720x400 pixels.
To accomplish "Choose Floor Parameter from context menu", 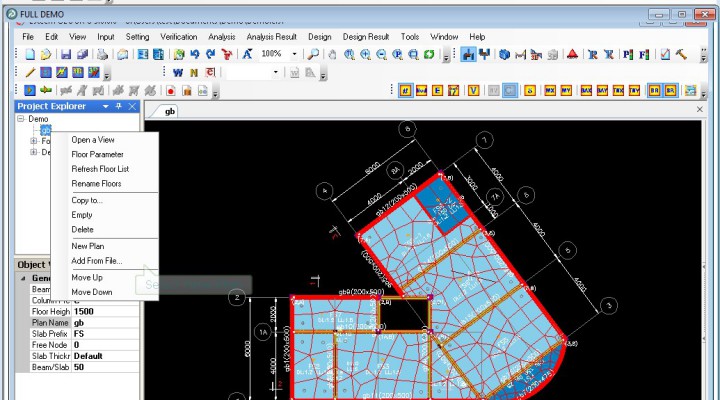I will pyautogui.click(x=97, y=155).
